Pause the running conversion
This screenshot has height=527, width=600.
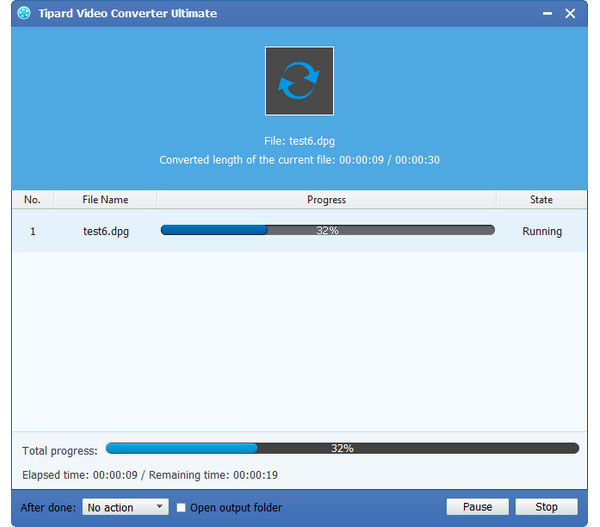[x=478, y=507]
